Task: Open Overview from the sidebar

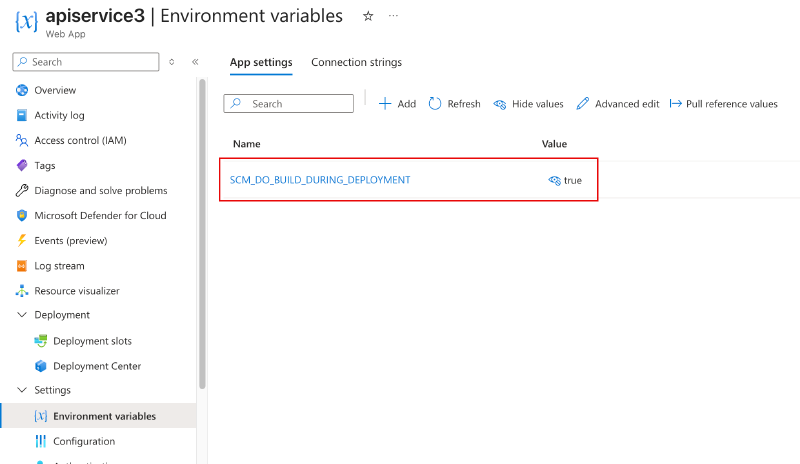Action: point(55,90)
